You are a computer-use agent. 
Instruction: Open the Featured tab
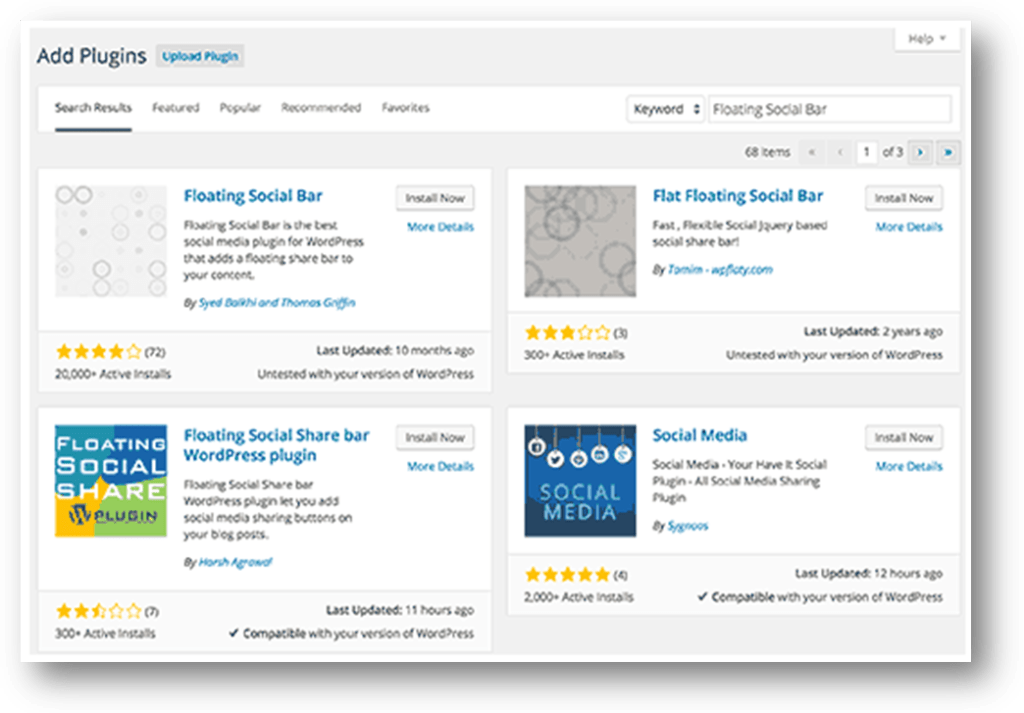(x=176, y=108)
